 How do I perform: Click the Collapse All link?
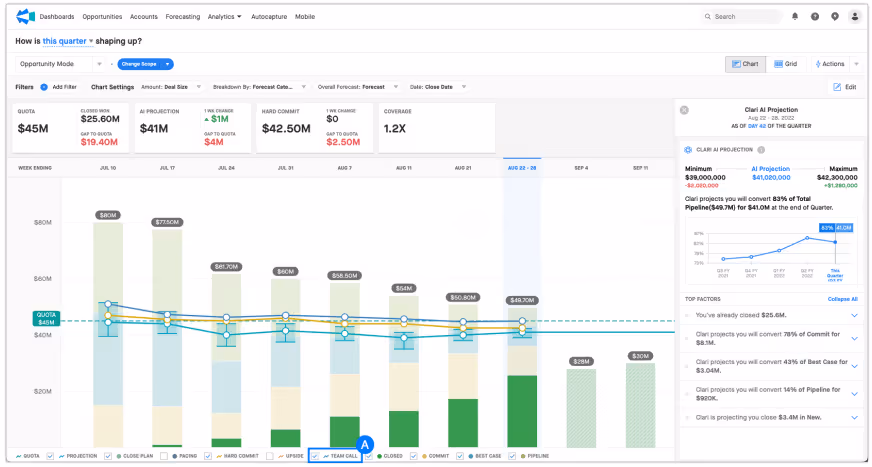coord(843,299)
